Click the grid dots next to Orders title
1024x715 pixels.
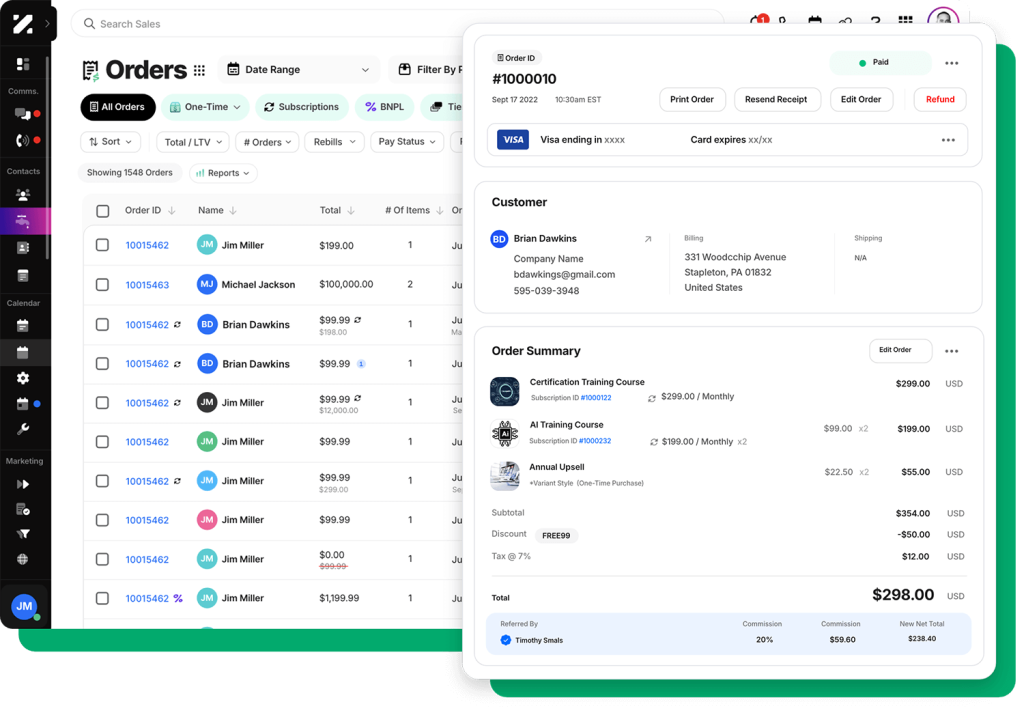coord(199,70)
